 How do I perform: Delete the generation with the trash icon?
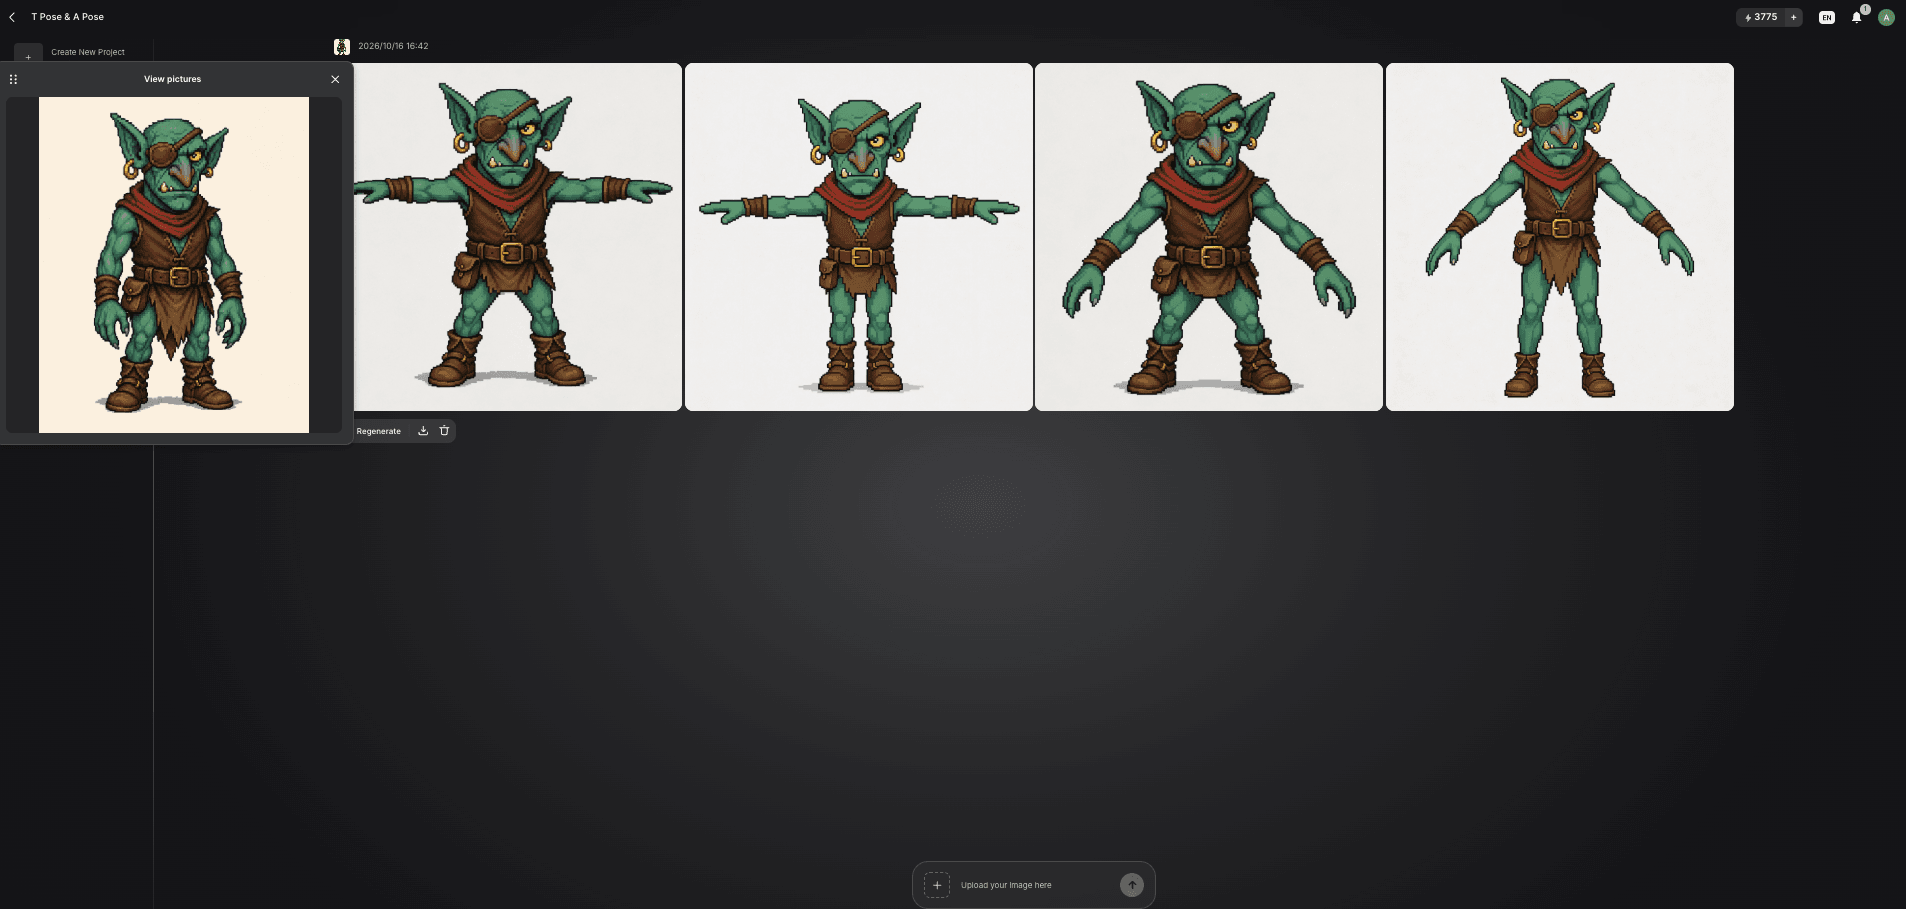tap(444, 431)
